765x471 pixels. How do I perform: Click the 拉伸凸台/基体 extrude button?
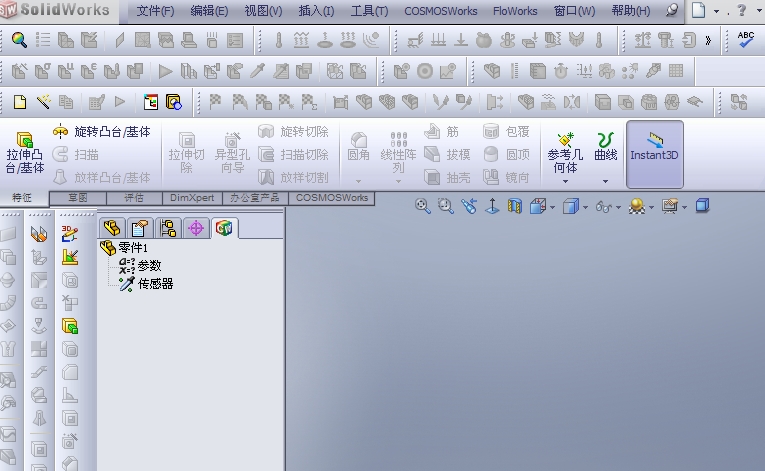pos(24,153)
